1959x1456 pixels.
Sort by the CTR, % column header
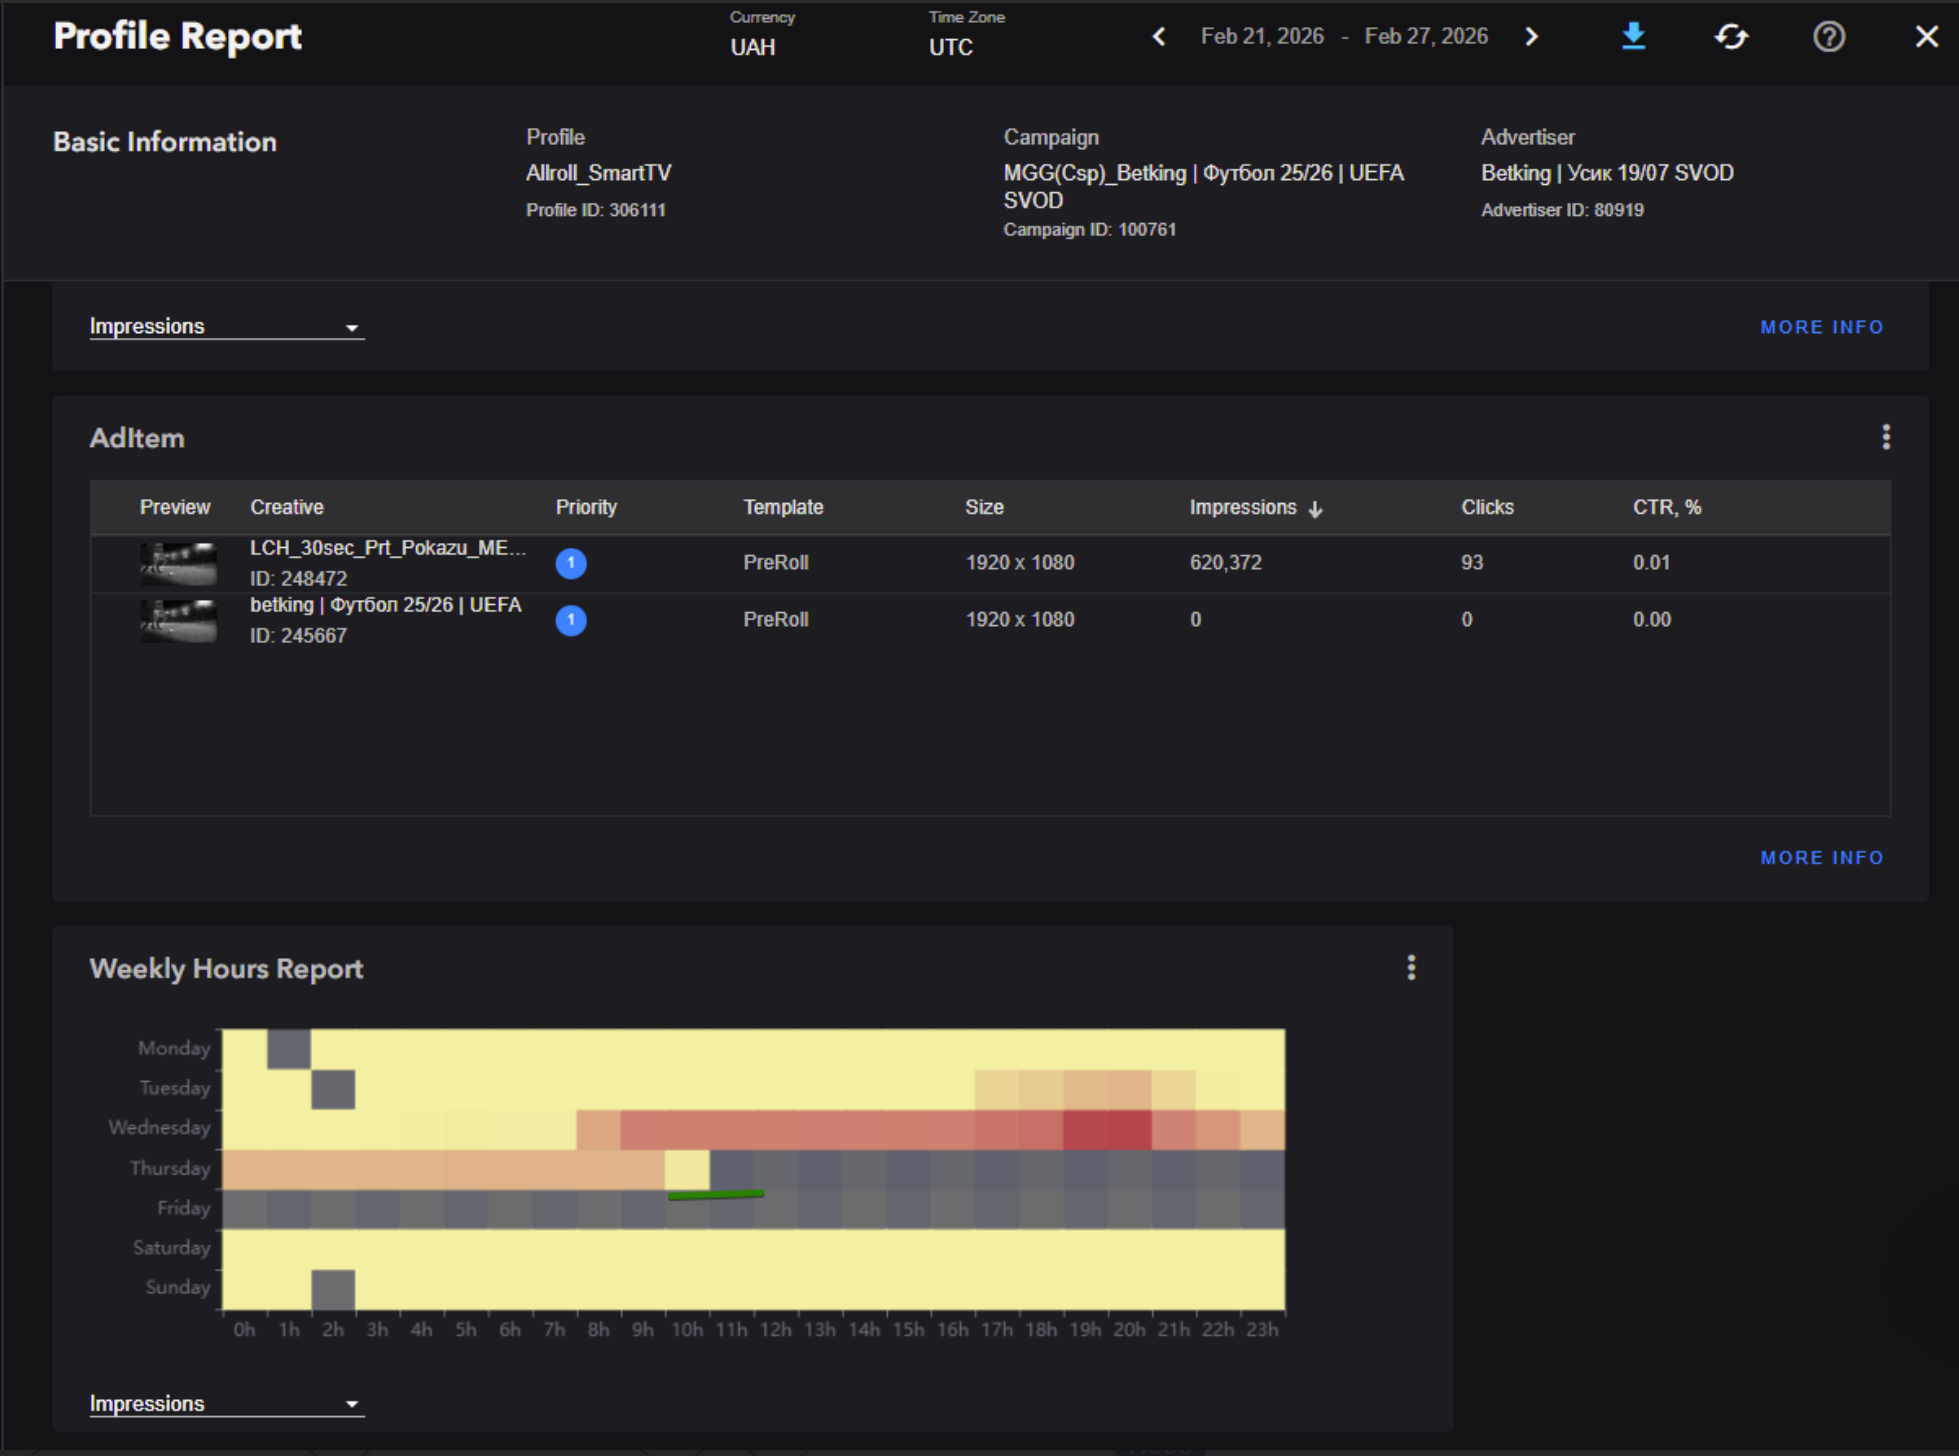pyautogui.click(x=1666, y=508)
